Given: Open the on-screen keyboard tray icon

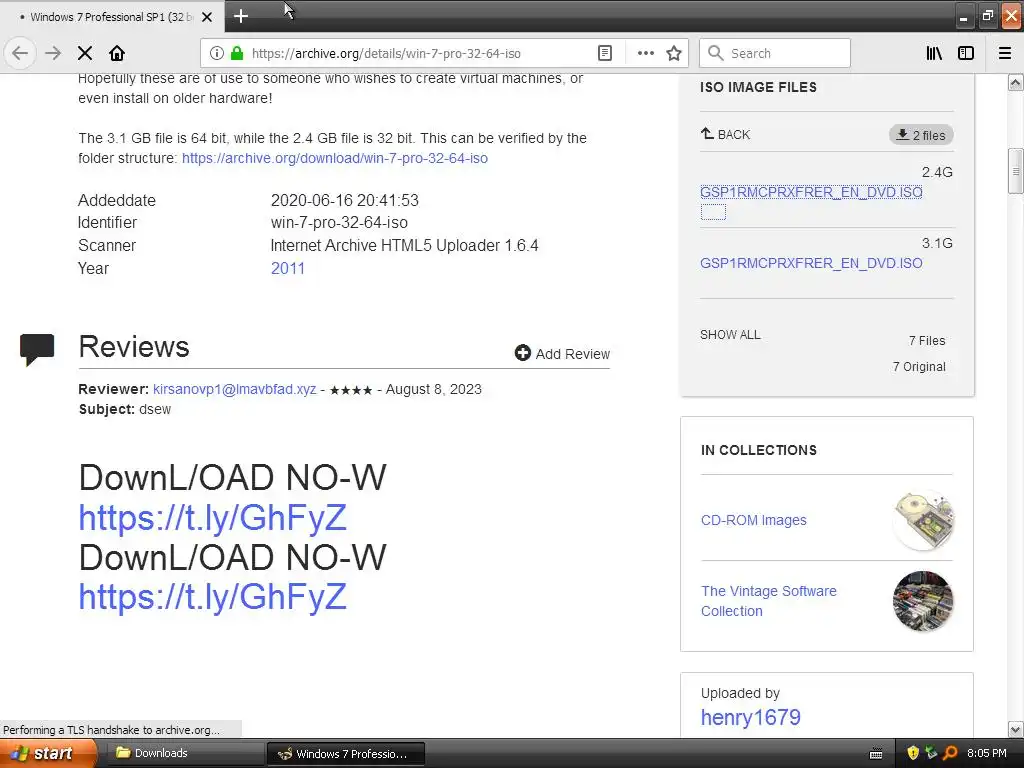Looking at the screenshot, I should click(x=876, y=754).
